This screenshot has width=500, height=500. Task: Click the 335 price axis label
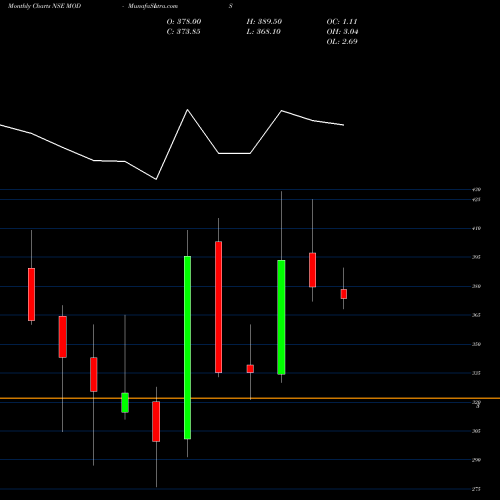[x=476, y=373]
